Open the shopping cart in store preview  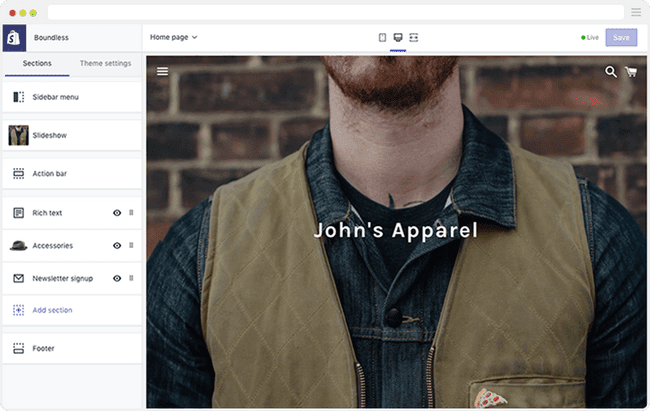click(x=631, y=72)
